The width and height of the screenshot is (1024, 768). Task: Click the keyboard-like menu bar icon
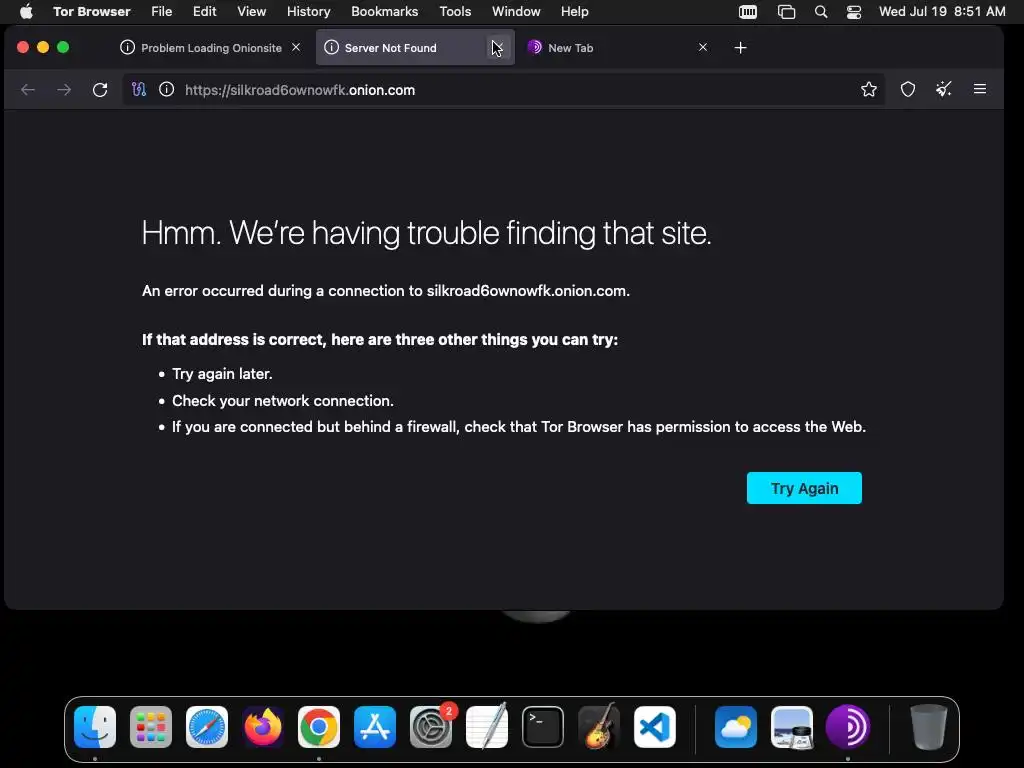coord(748,12)
